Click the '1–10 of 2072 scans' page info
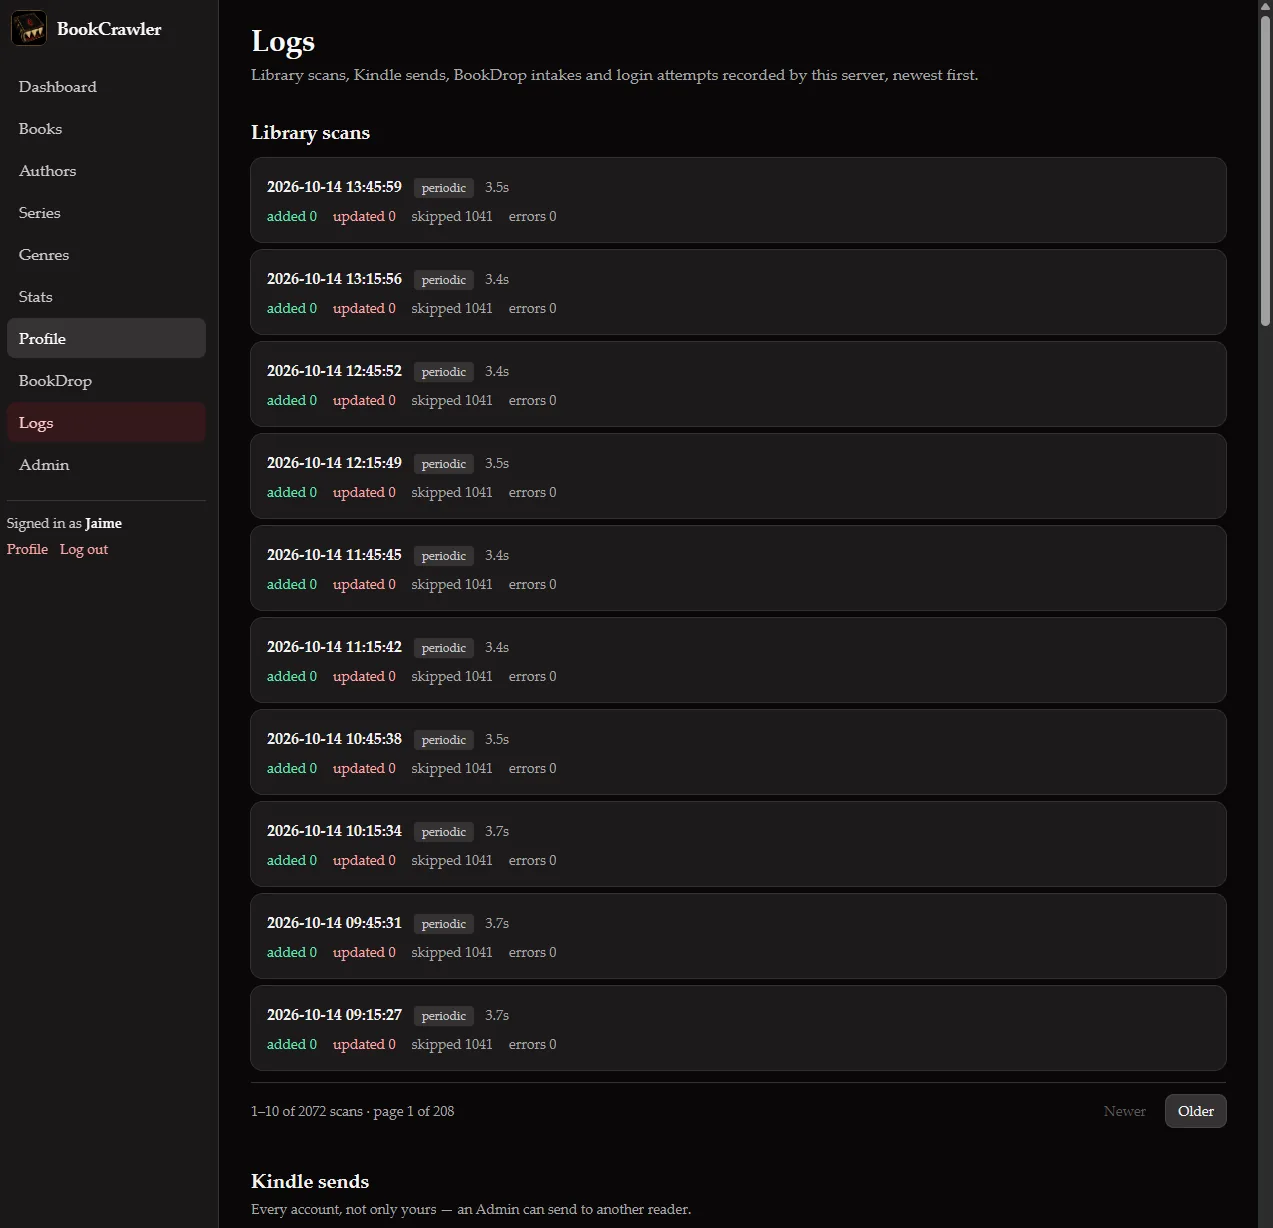Image resolution: width=1273 pixels, height=1228 pixels. (352, 1111)
